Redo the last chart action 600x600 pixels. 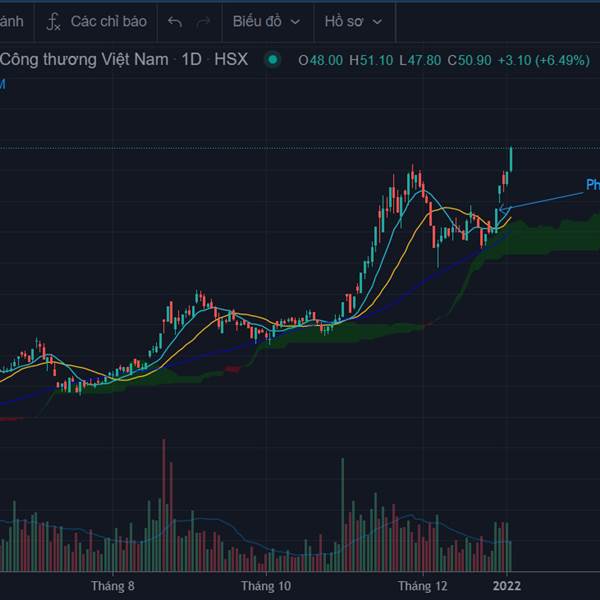203,22
